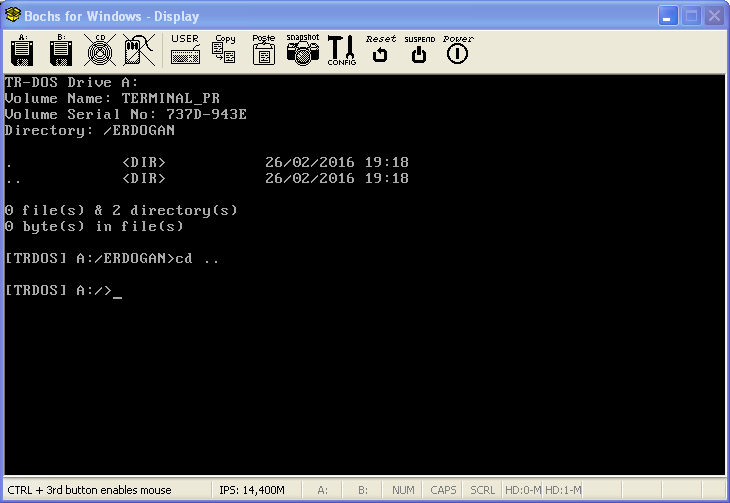
Task: Click 'CTRL + 3rd button enables mouse' text
Action: point(89,490)
